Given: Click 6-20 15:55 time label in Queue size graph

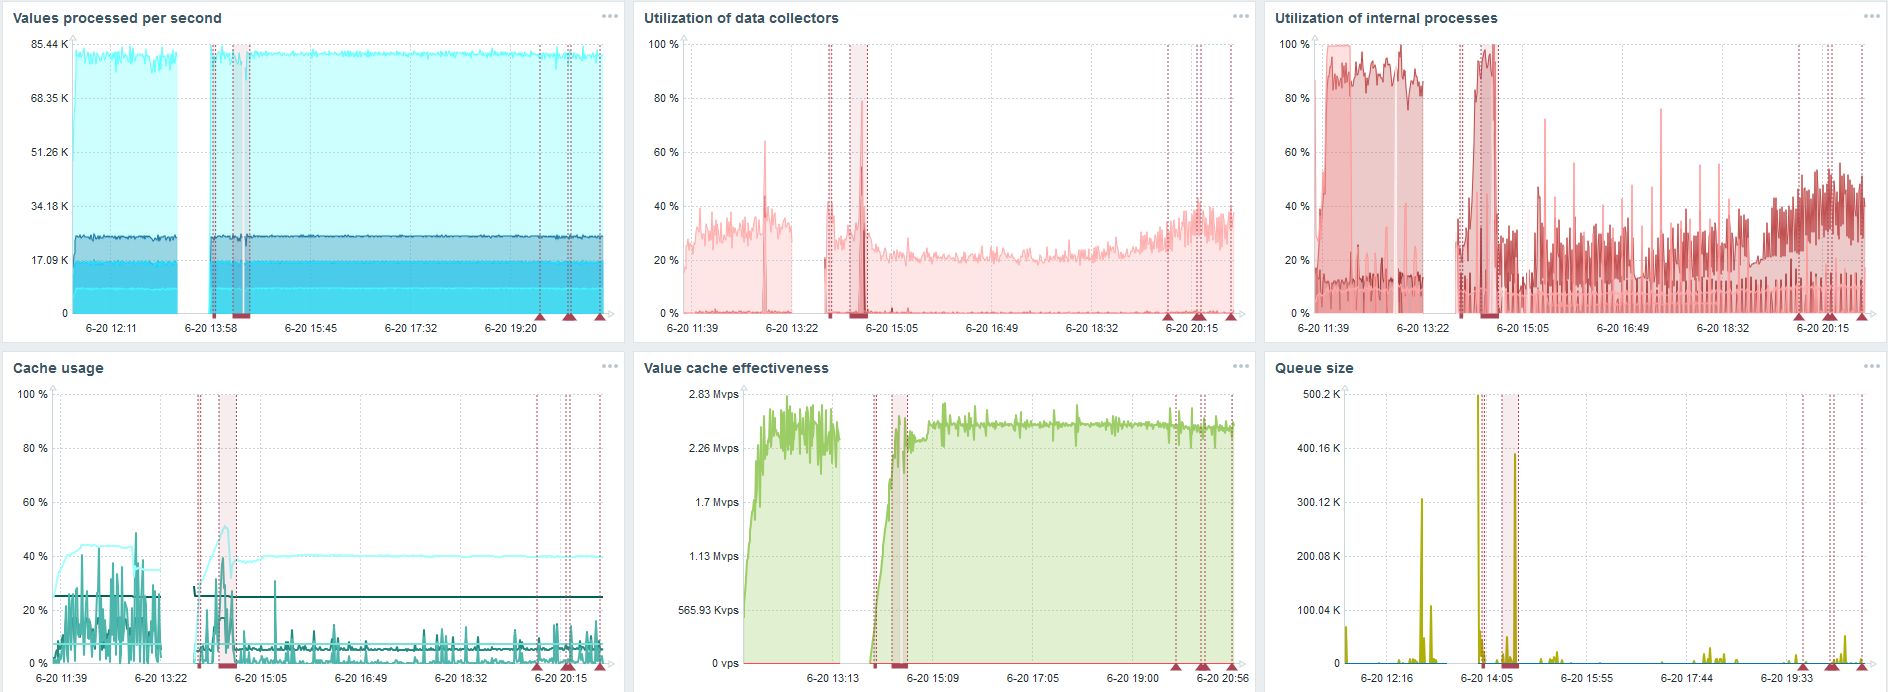Looking at the screenshot, I should click(x=1587, y=678).
